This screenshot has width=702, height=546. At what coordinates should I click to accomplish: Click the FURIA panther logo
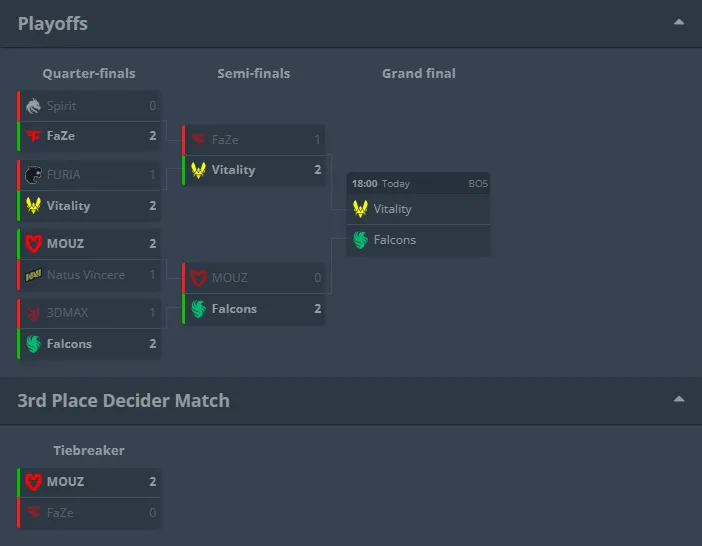(x=33, y=175)
